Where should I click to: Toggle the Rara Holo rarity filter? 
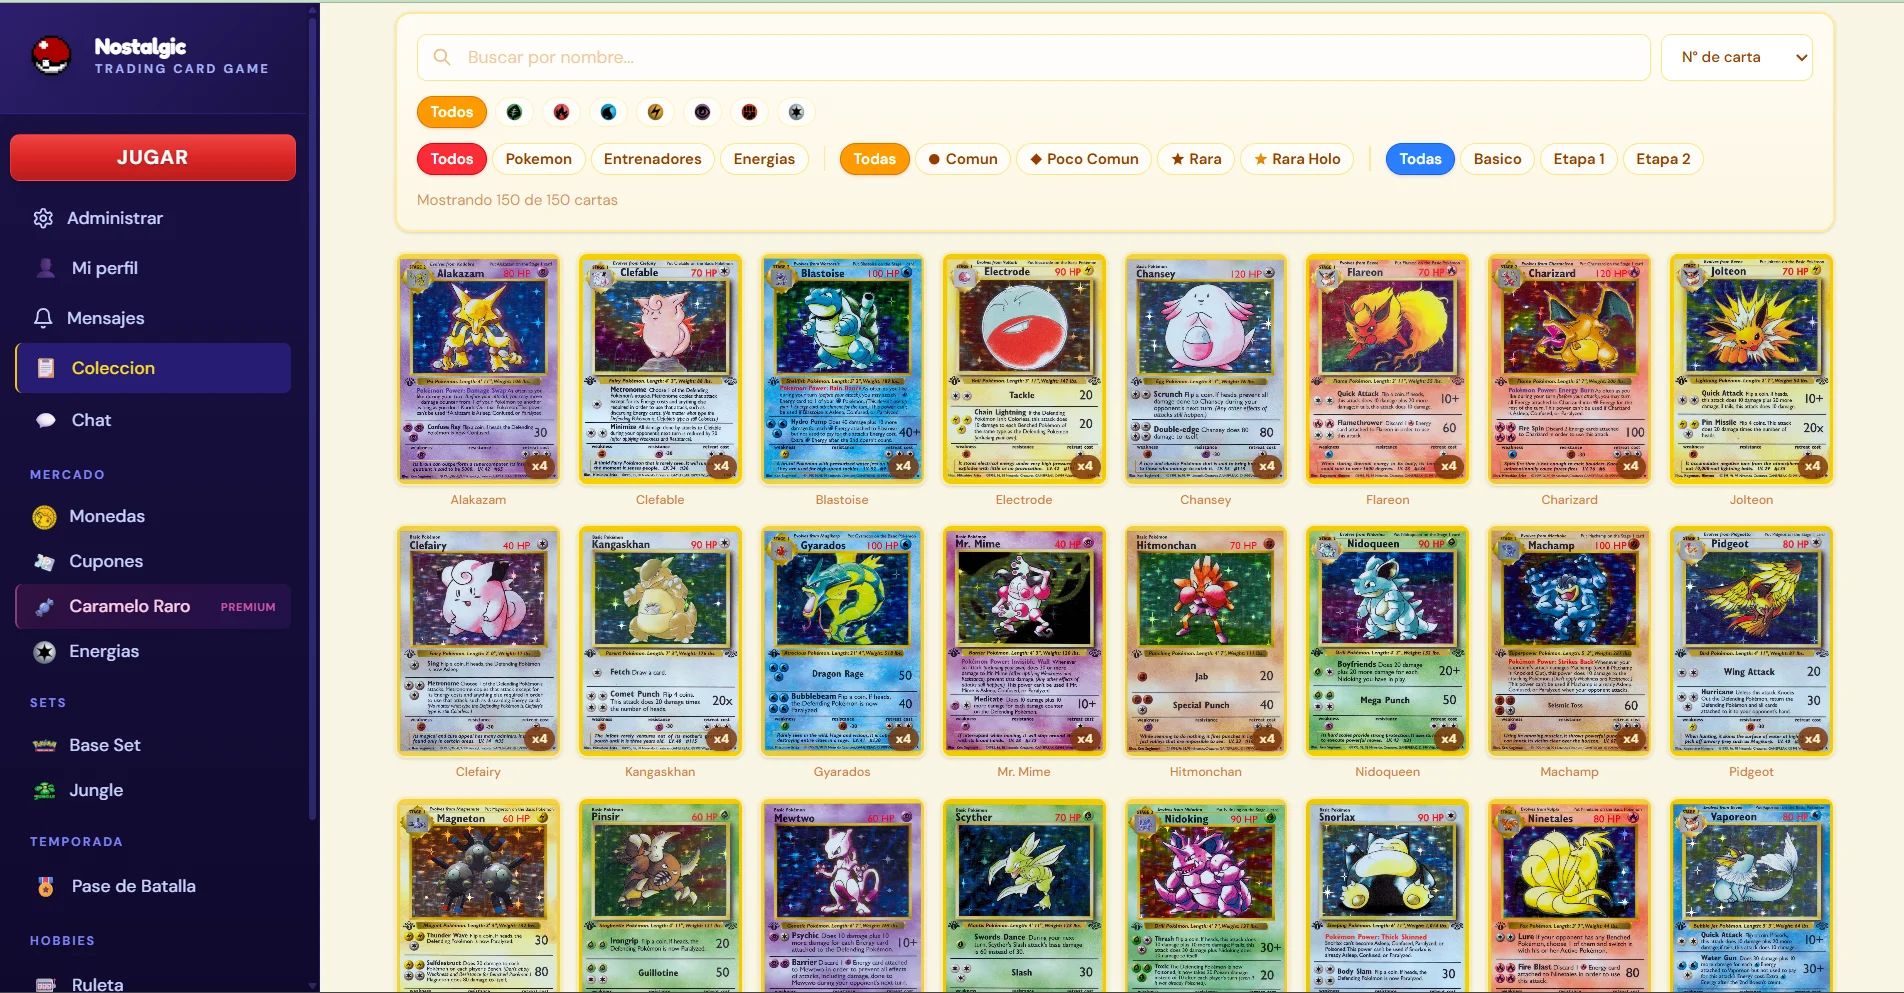coord(1297,159)
